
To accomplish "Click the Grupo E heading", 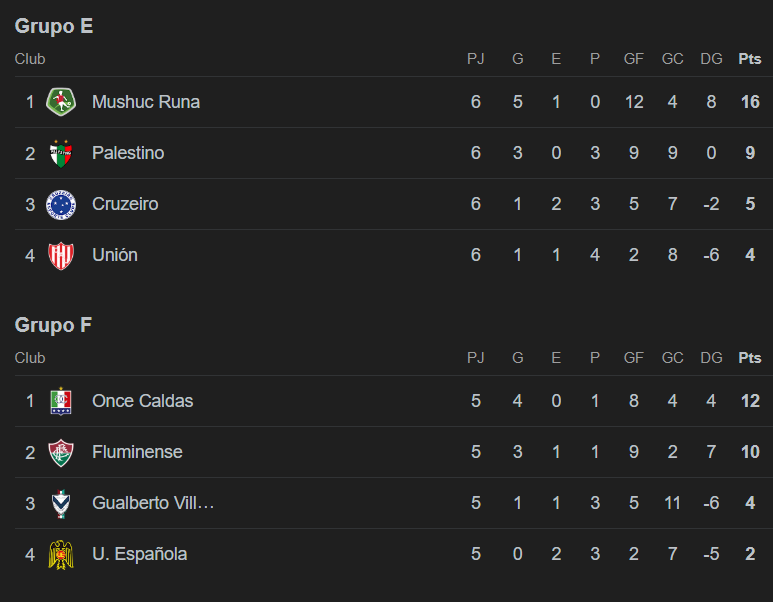I will coord(54,26).
